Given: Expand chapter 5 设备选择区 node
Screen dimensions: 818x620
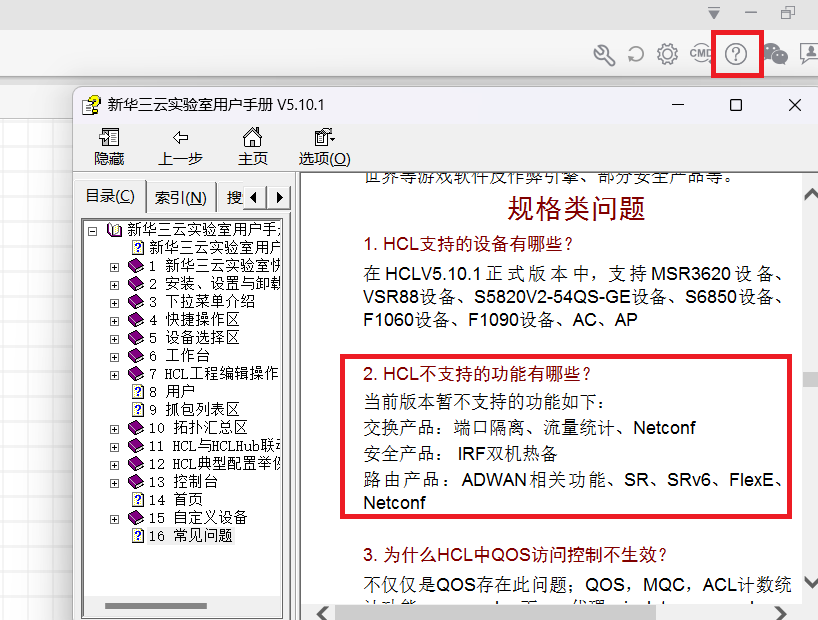Looking at the screenshot, I should click(114, 339).
